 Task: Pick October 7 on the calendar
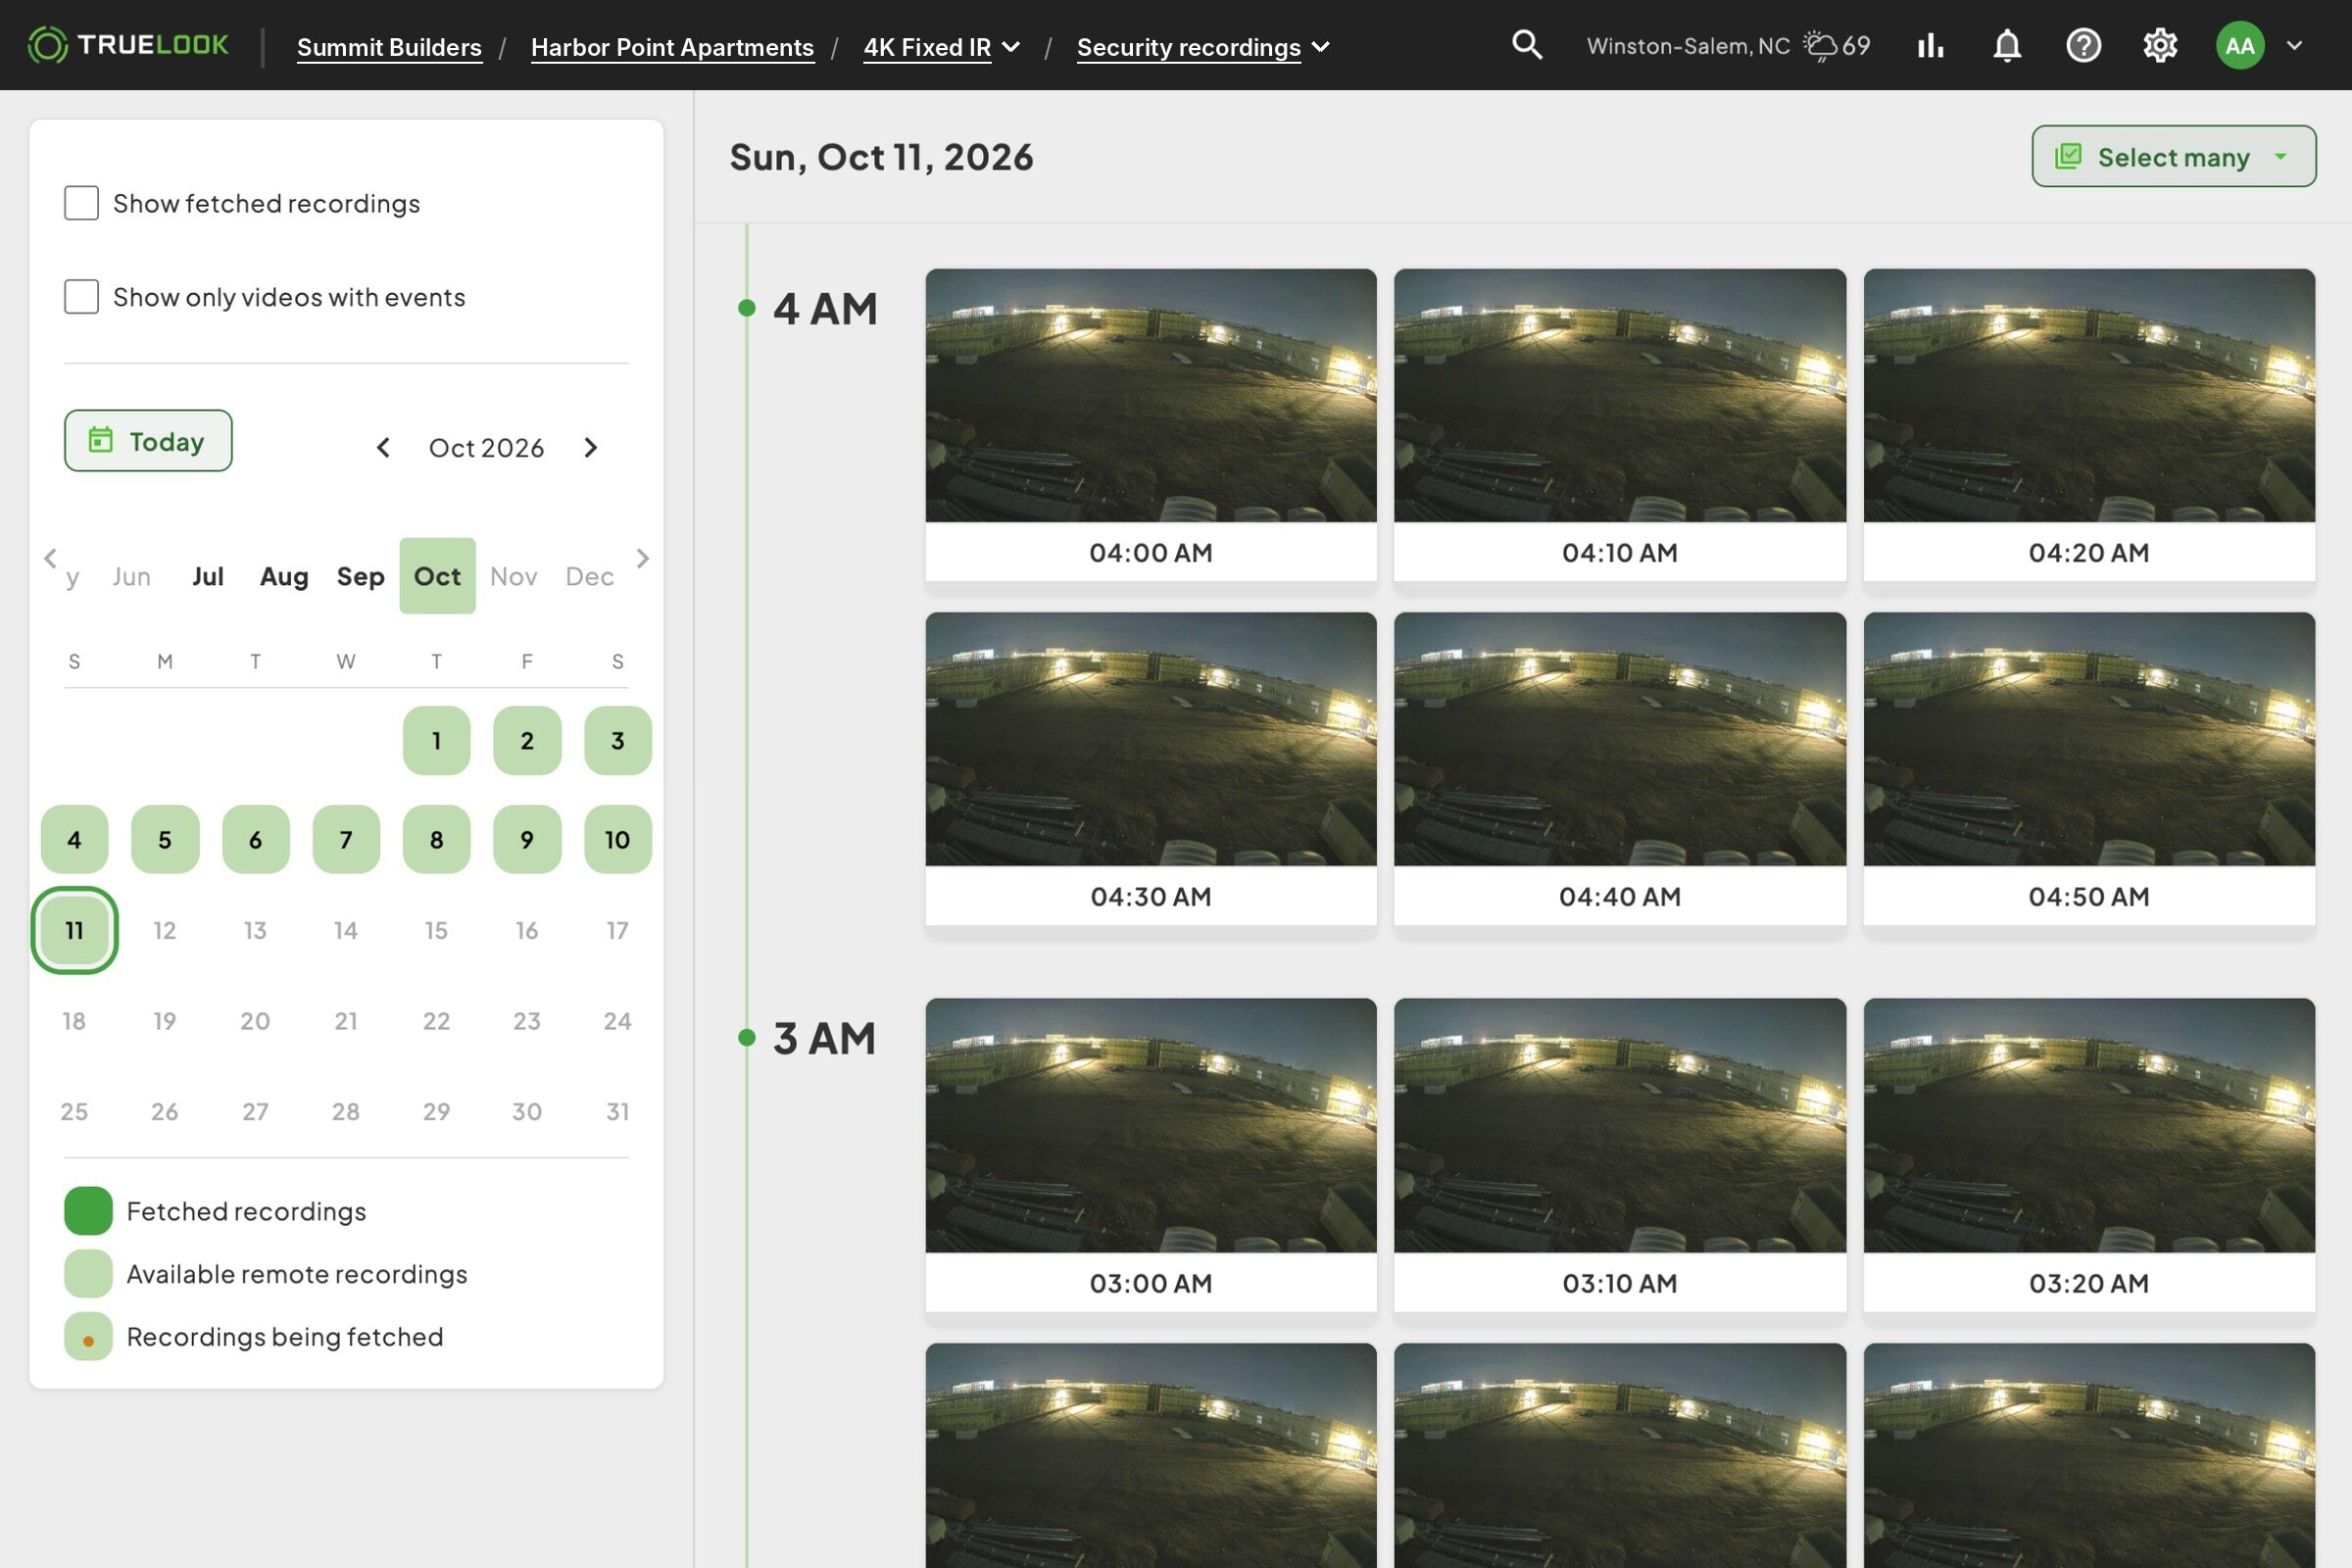coord(346,840)
